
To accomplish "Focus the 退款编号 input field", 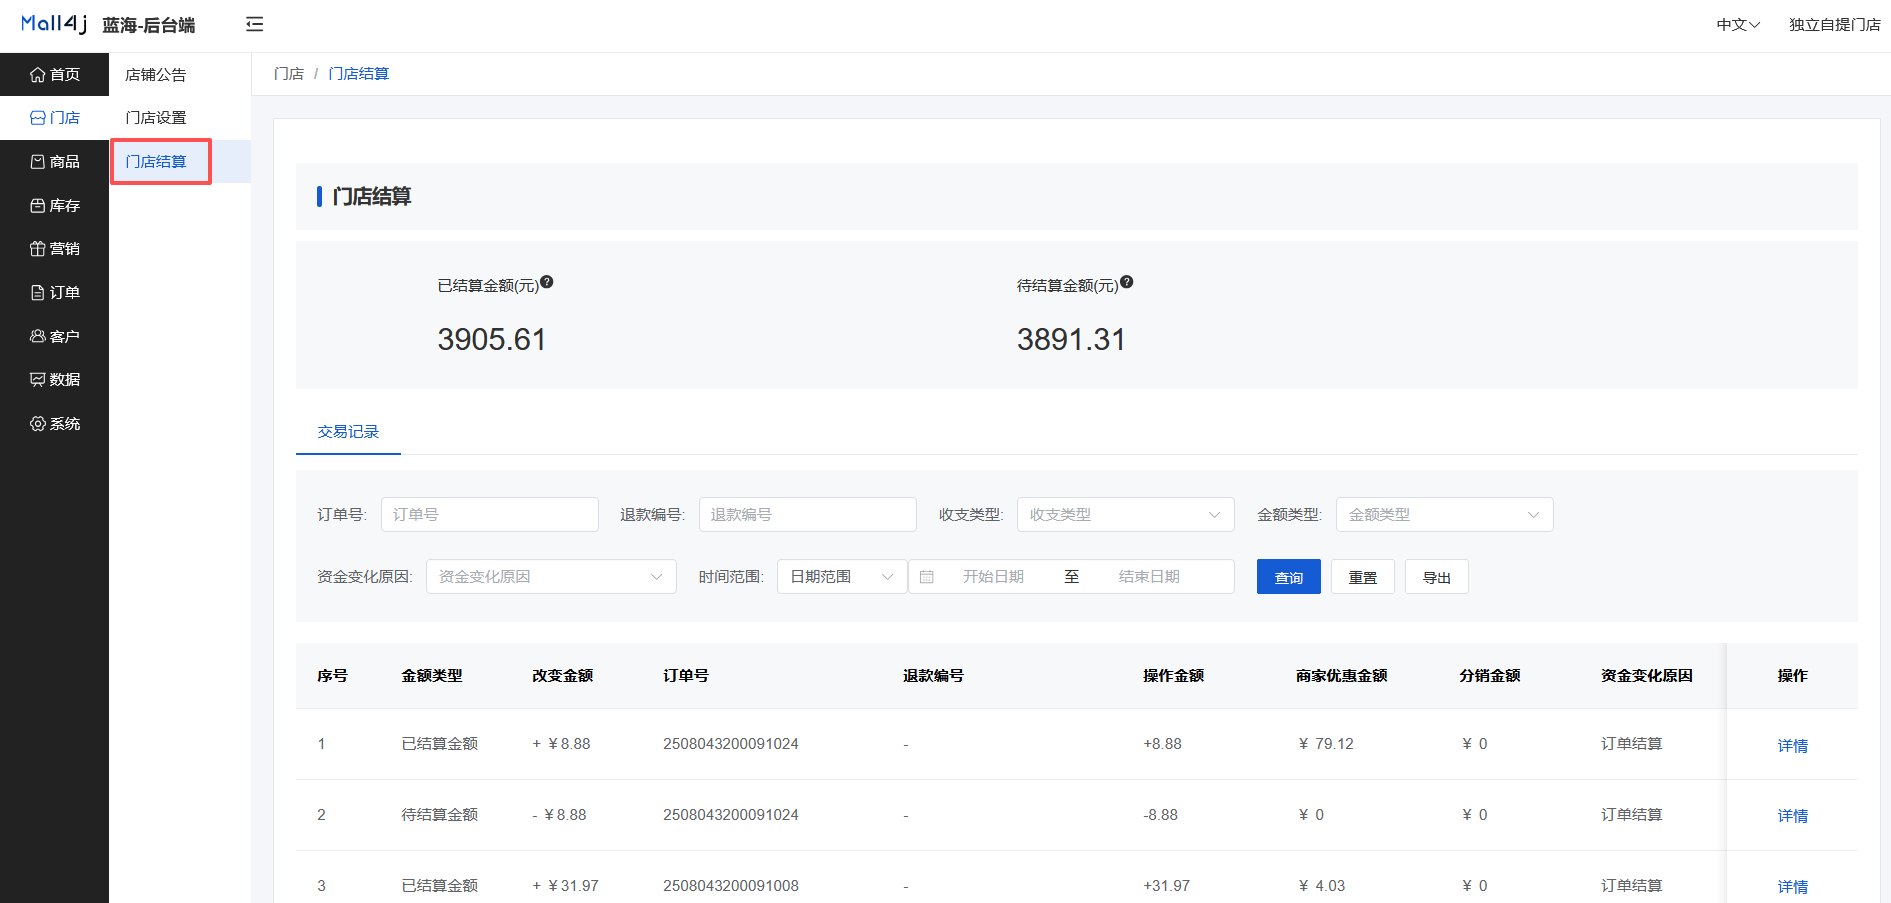I will click(808, 514).
